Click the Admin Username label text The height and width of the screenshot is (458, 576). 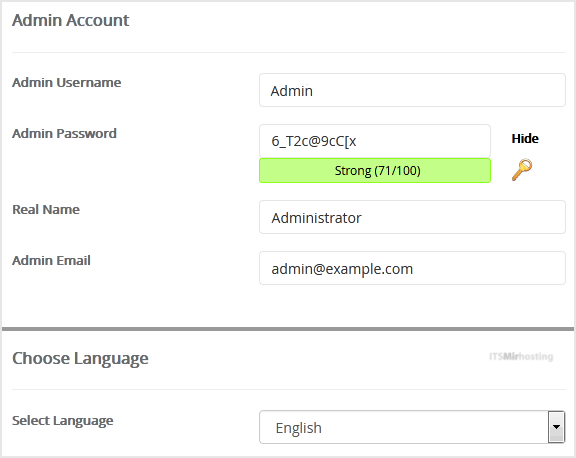coord(66,82)
